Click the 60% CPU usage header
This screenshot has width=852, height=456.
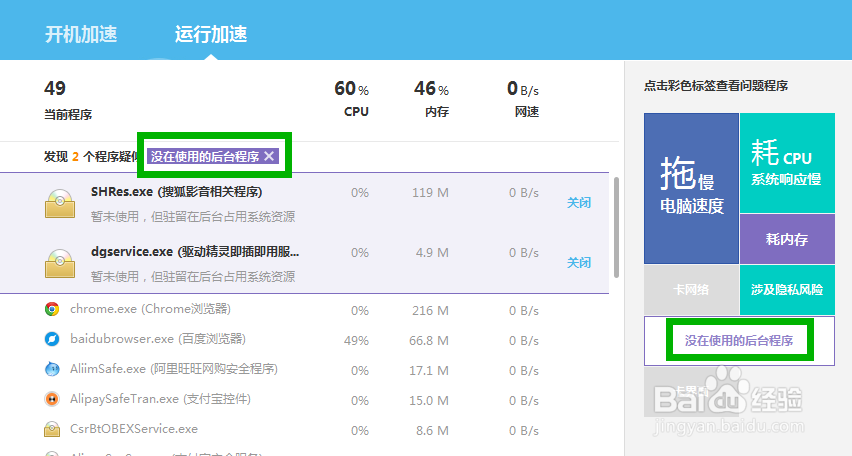(x=352, y=99)
